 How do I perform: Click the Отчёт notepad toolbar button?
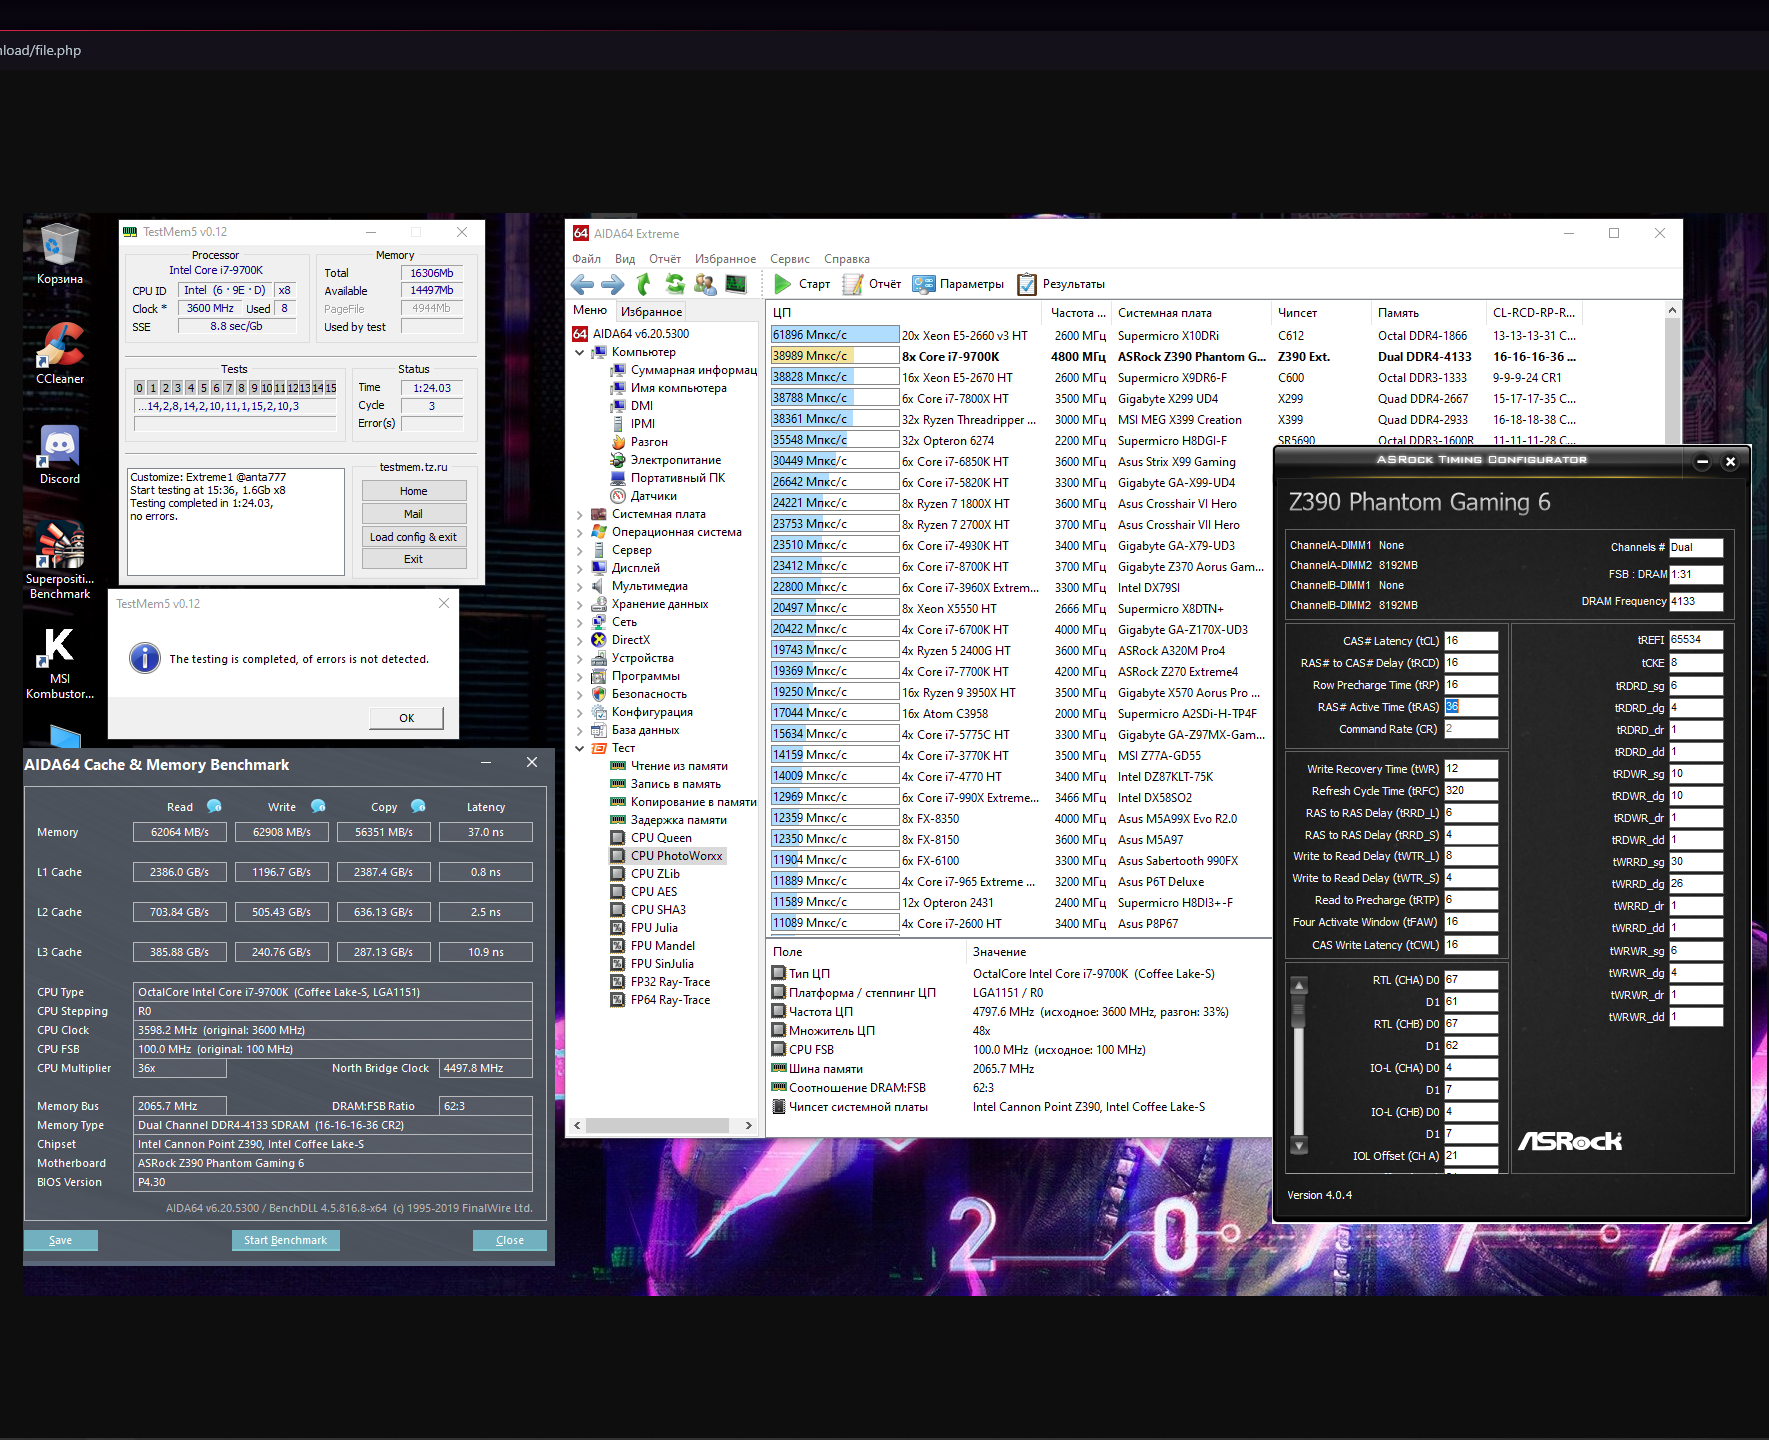(x=872, y=285)
